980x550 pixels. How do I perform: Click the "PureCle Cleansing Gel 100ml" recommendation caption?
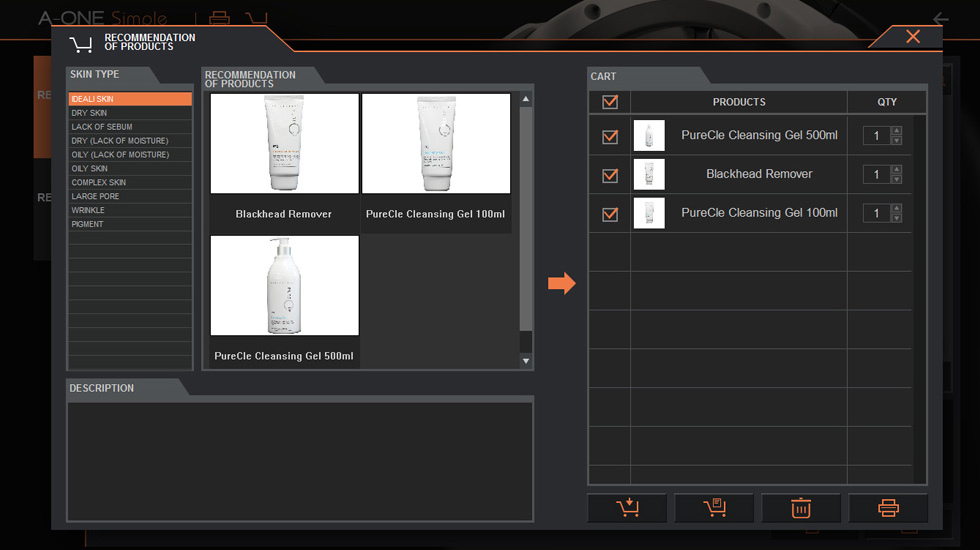click(x=435, y=214)
